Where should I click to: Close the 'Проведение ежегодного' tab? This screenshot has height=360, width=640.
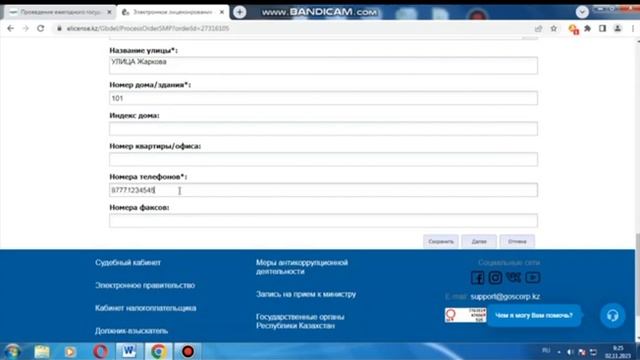pos(109,12)
